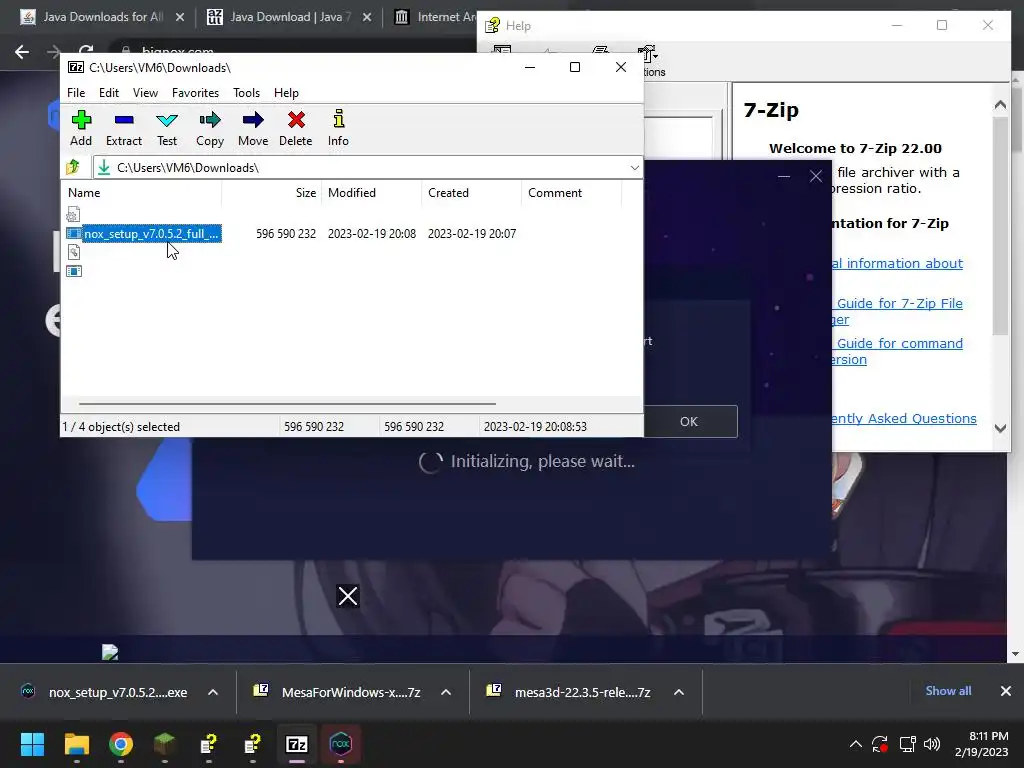Open the View menu
The width and height of the screenshot is (1024, 768).
(145, 93)
